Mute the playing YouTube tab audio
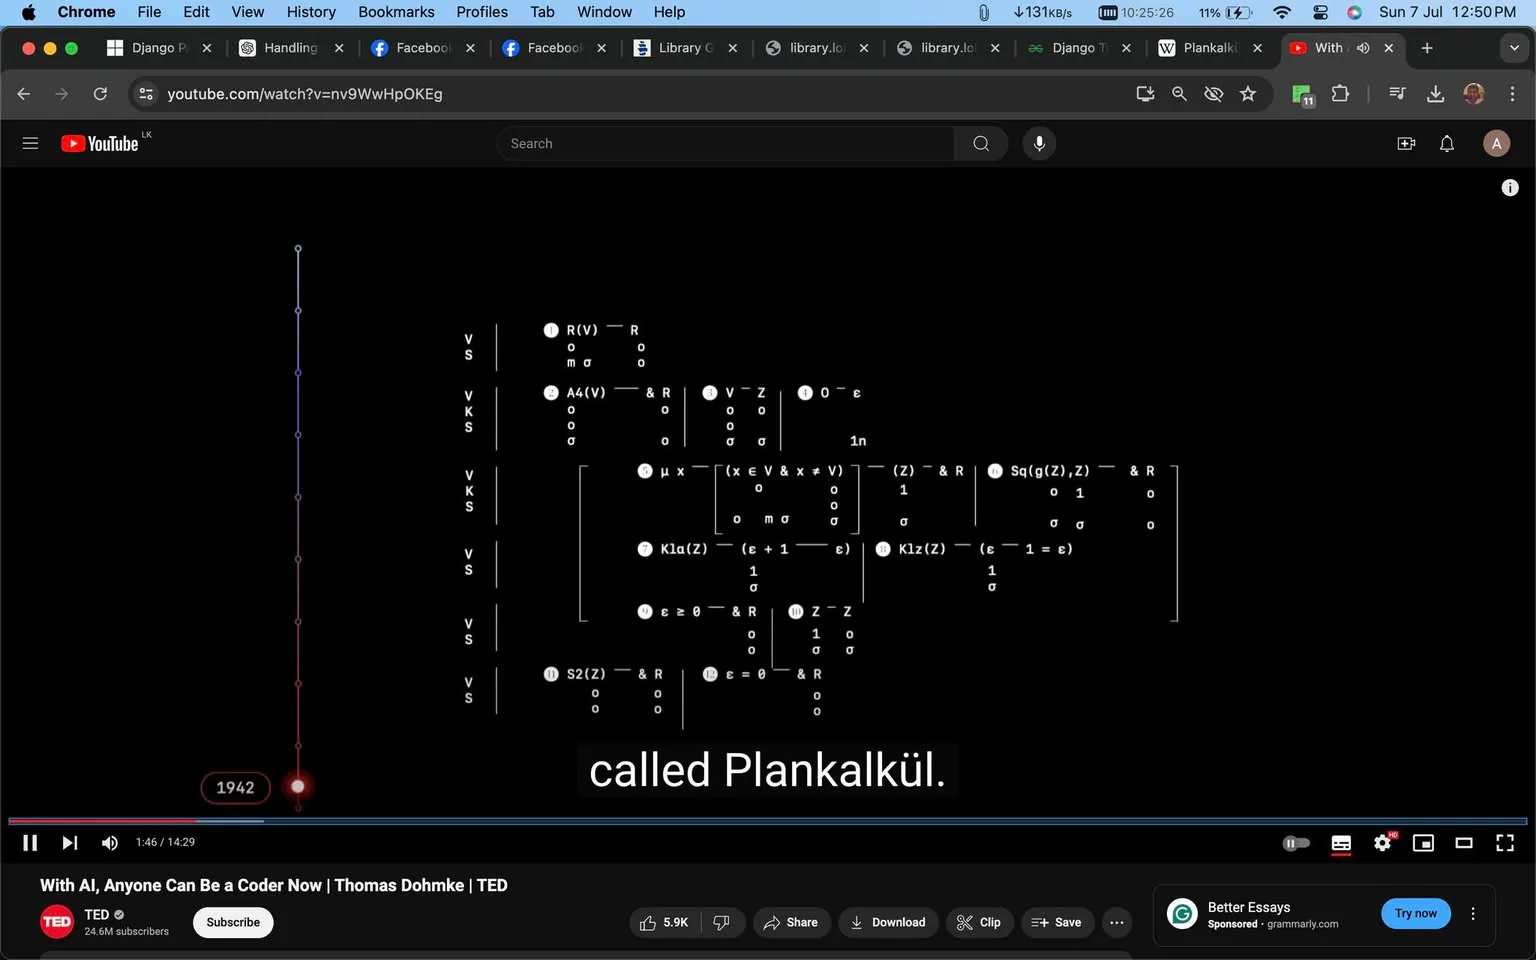The width and height of the screenshot is (1536, 960). pos(1363,47)
